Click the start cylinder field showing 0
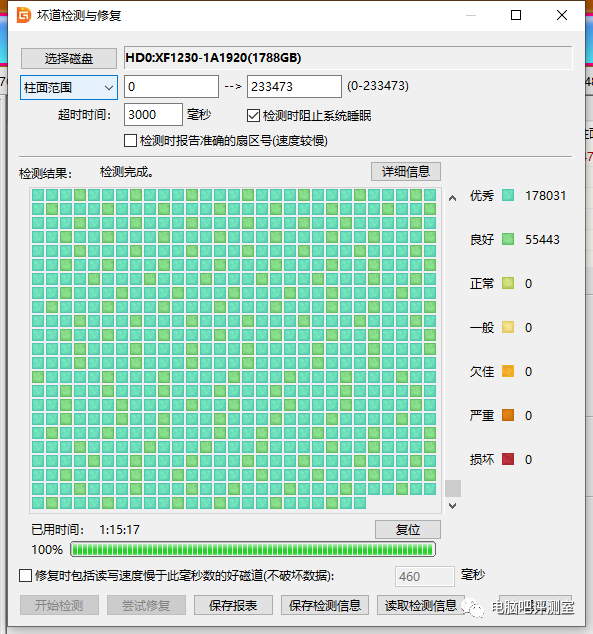The width and height of the screenshot is (593, 634). pyautogui.click(x=171, y=87)
